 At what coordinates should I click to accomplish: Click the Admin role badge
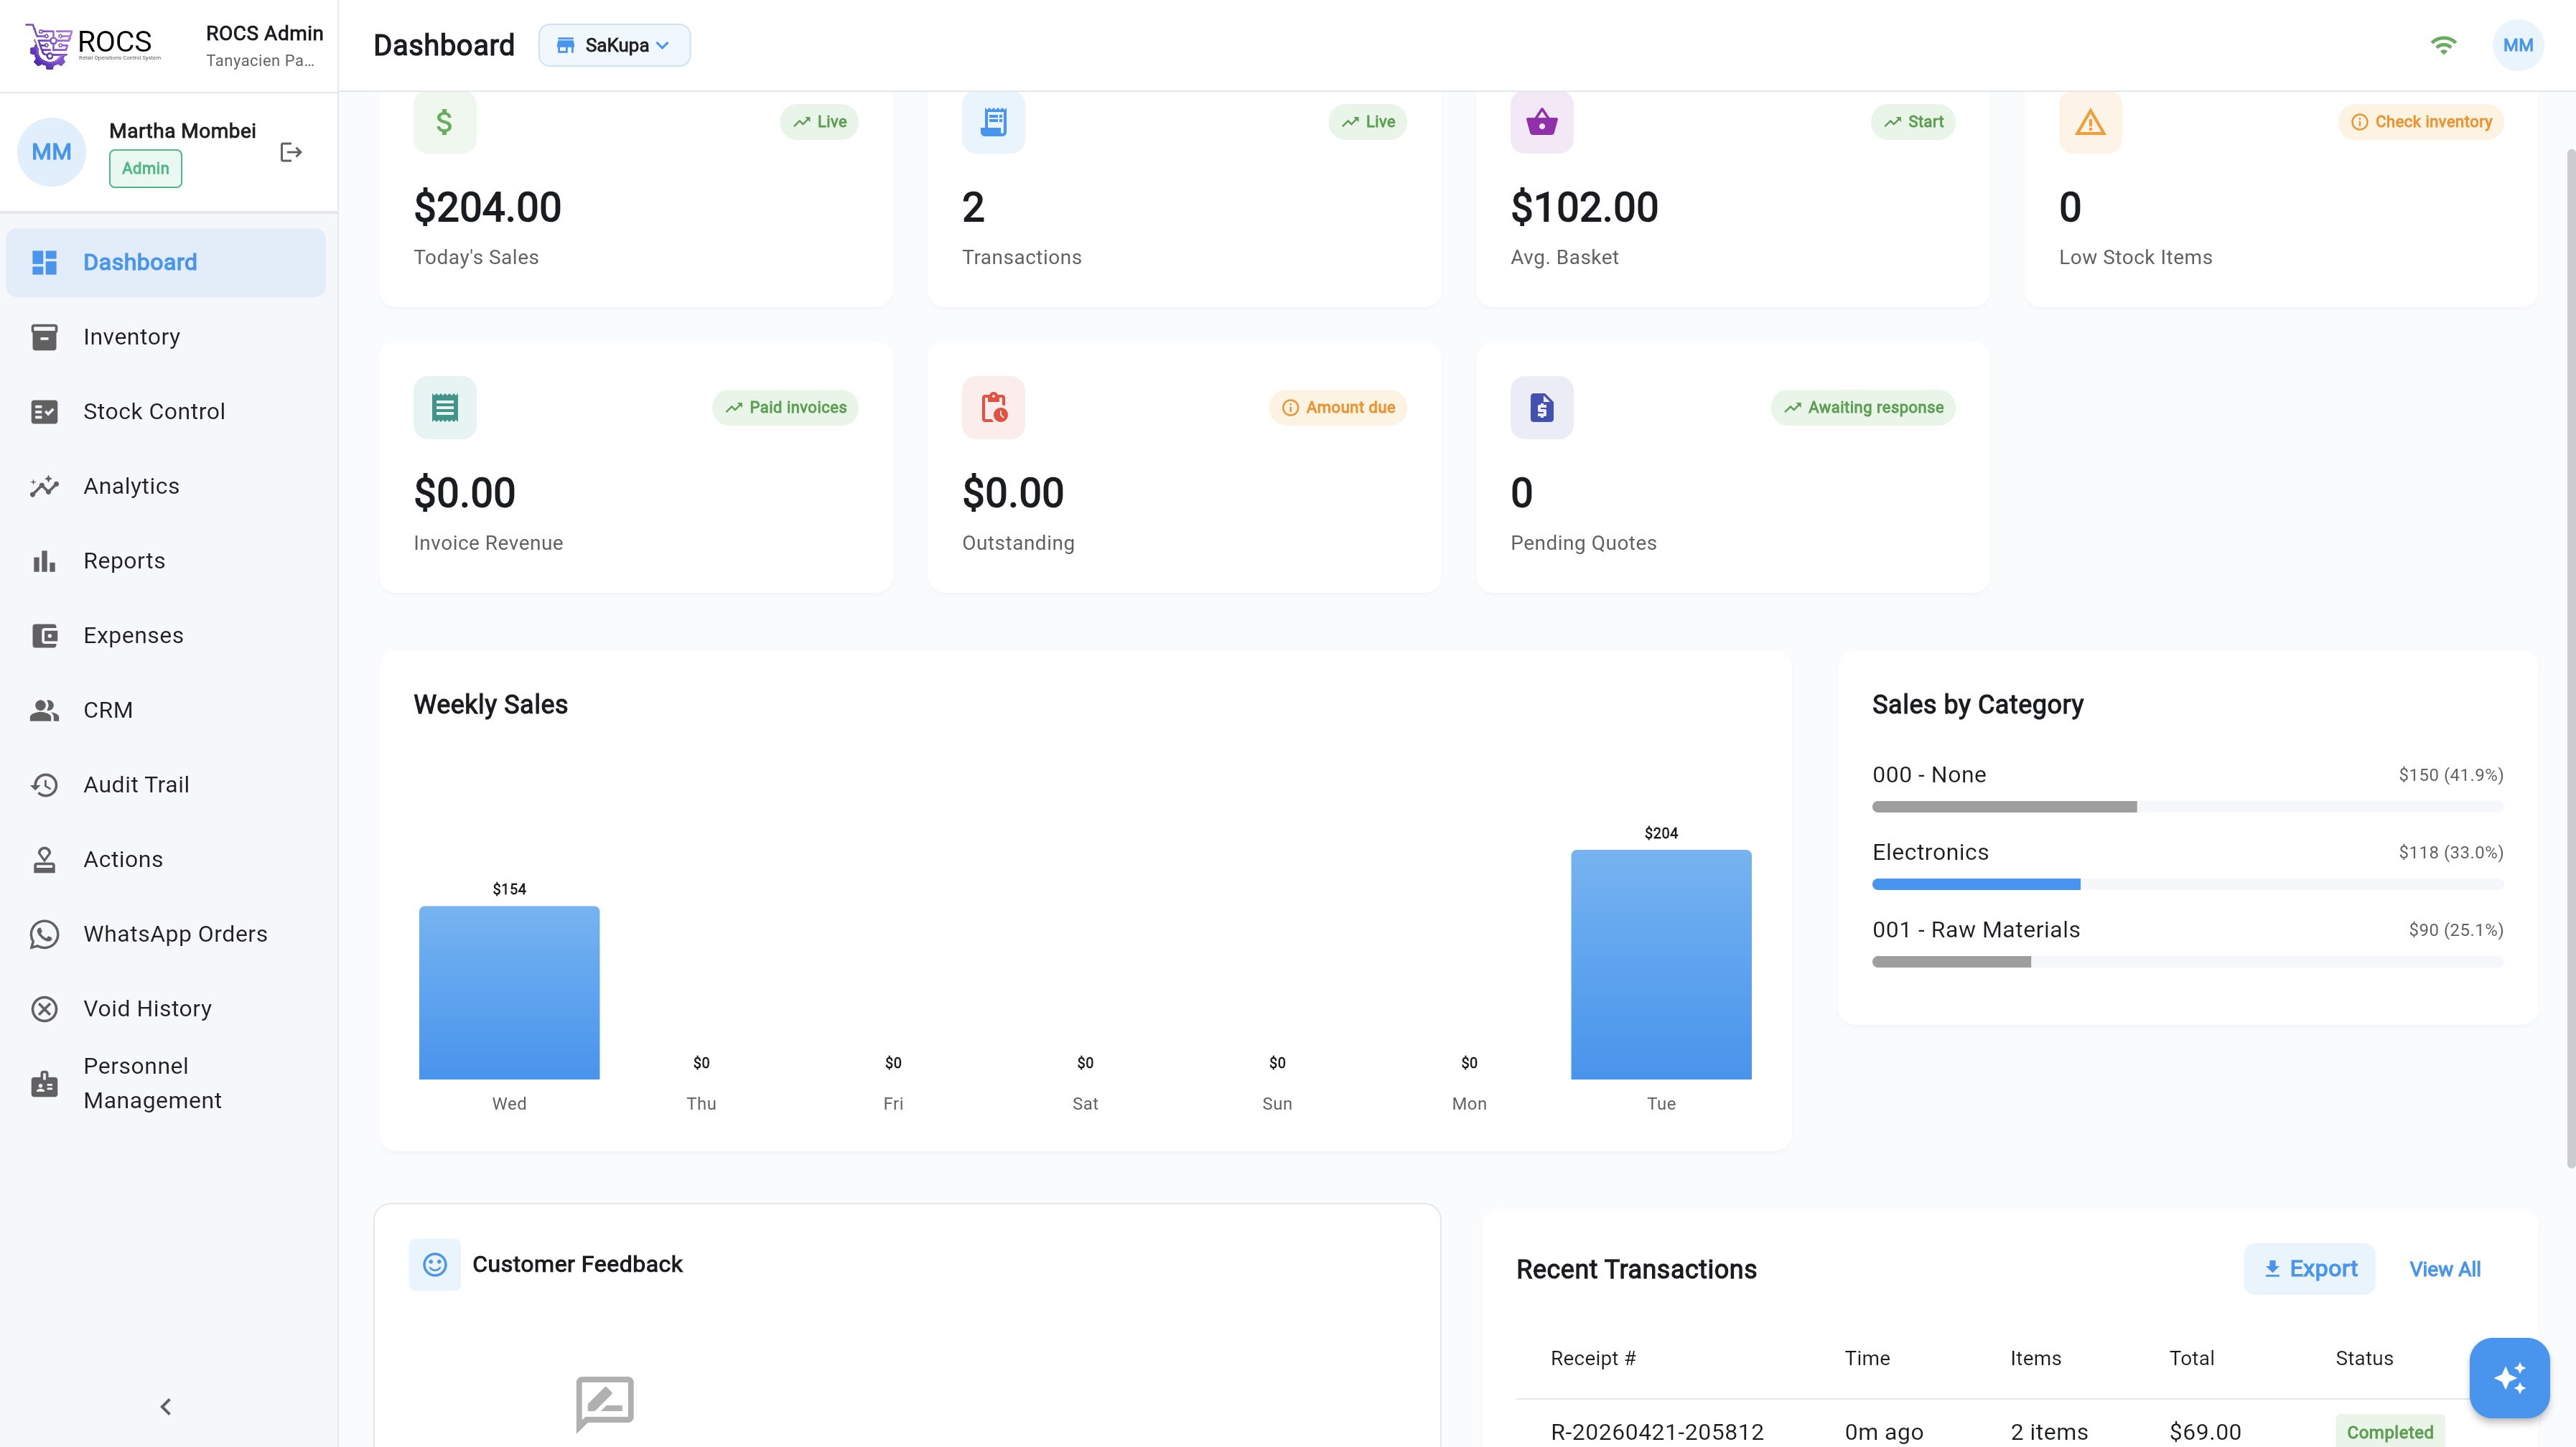coord(145,168)
